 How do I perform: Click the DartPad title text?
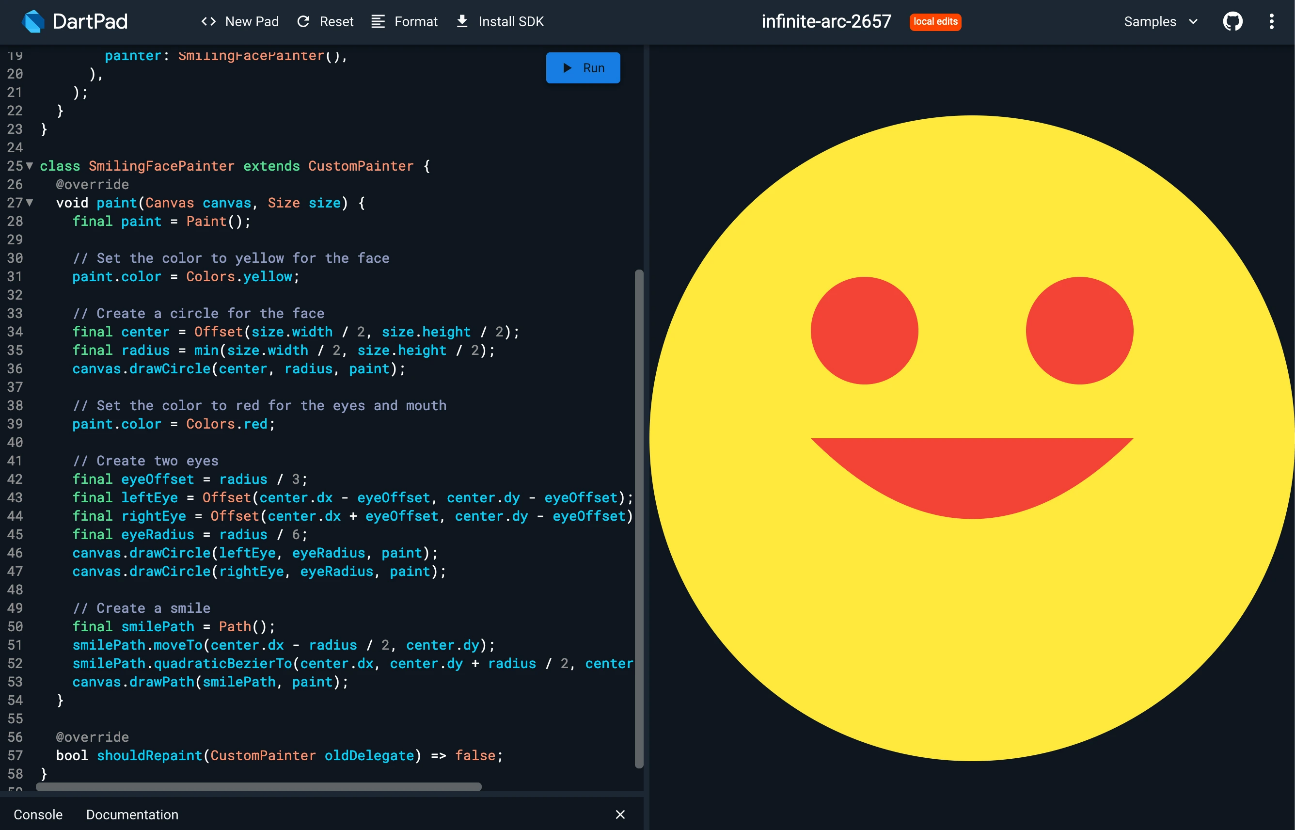pos(90,21)
